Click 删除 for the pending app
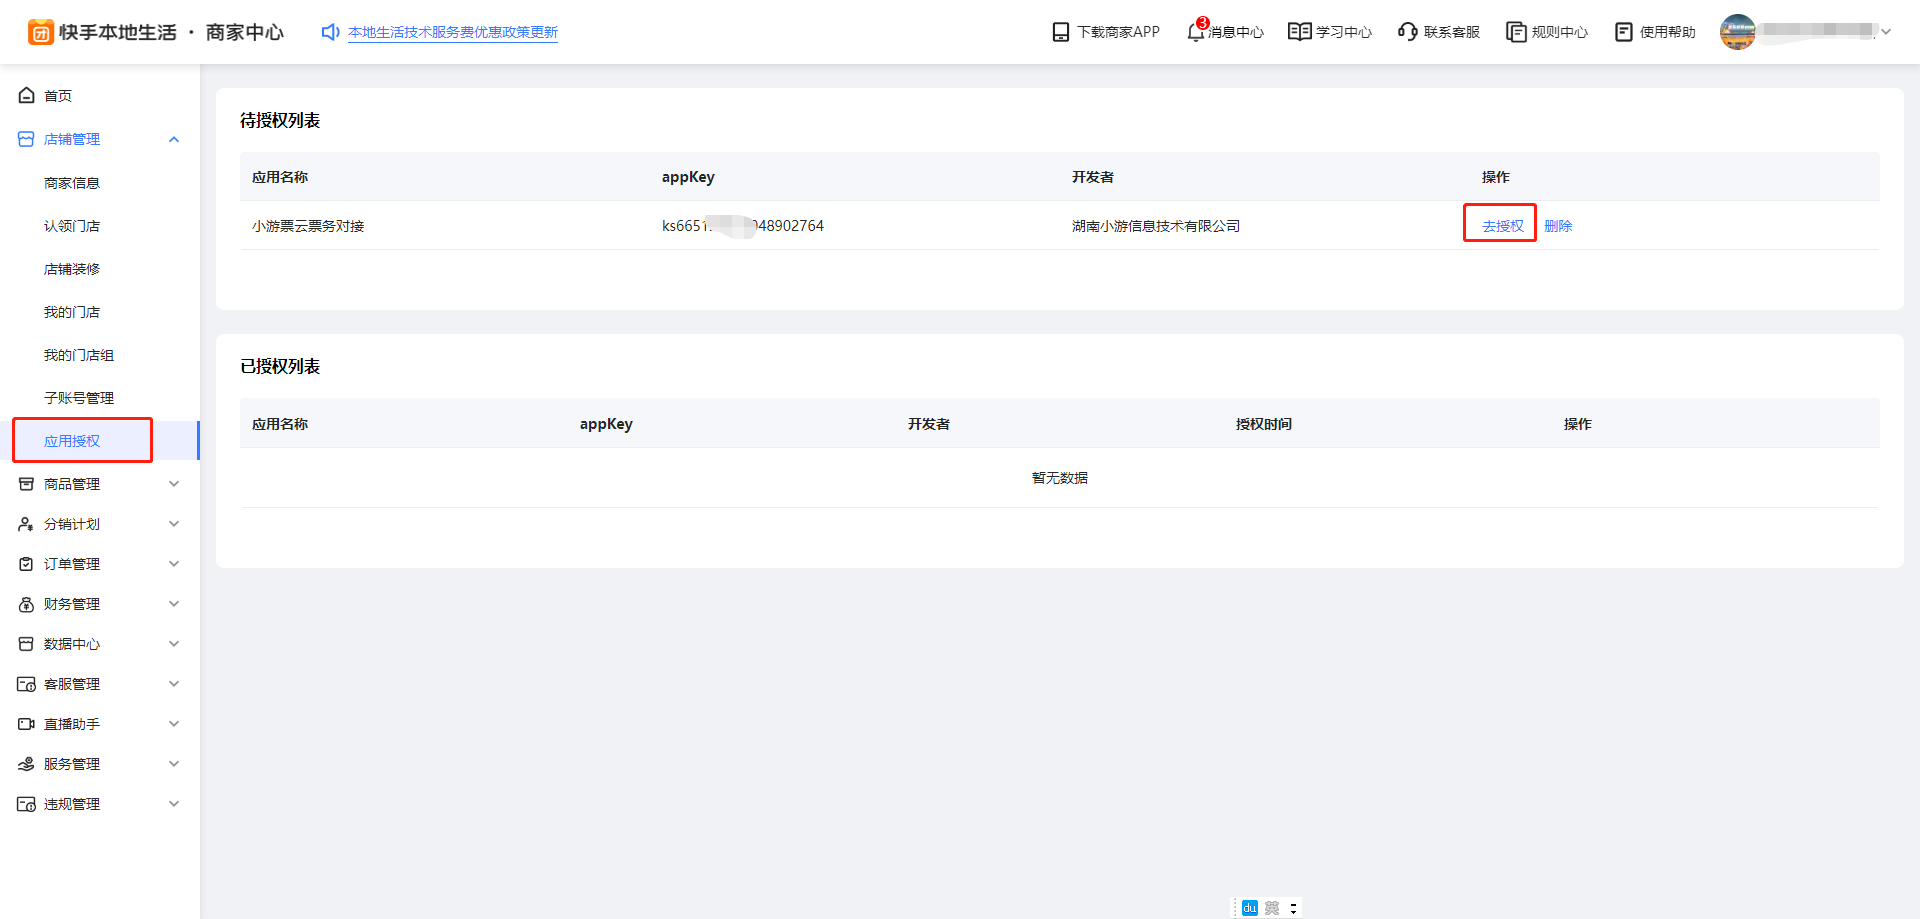 pyautogui.click(x=1558, y=226)
